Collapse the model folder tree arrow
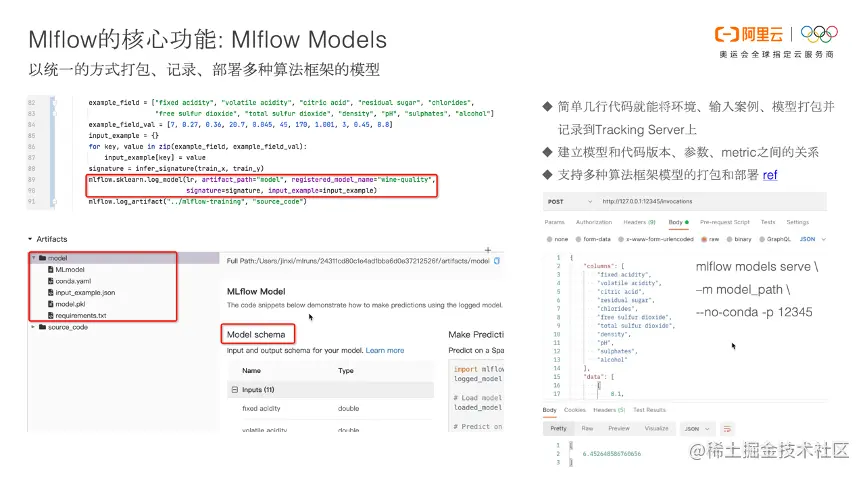Viewport: 866px width, 477px height. click(34, 258)
